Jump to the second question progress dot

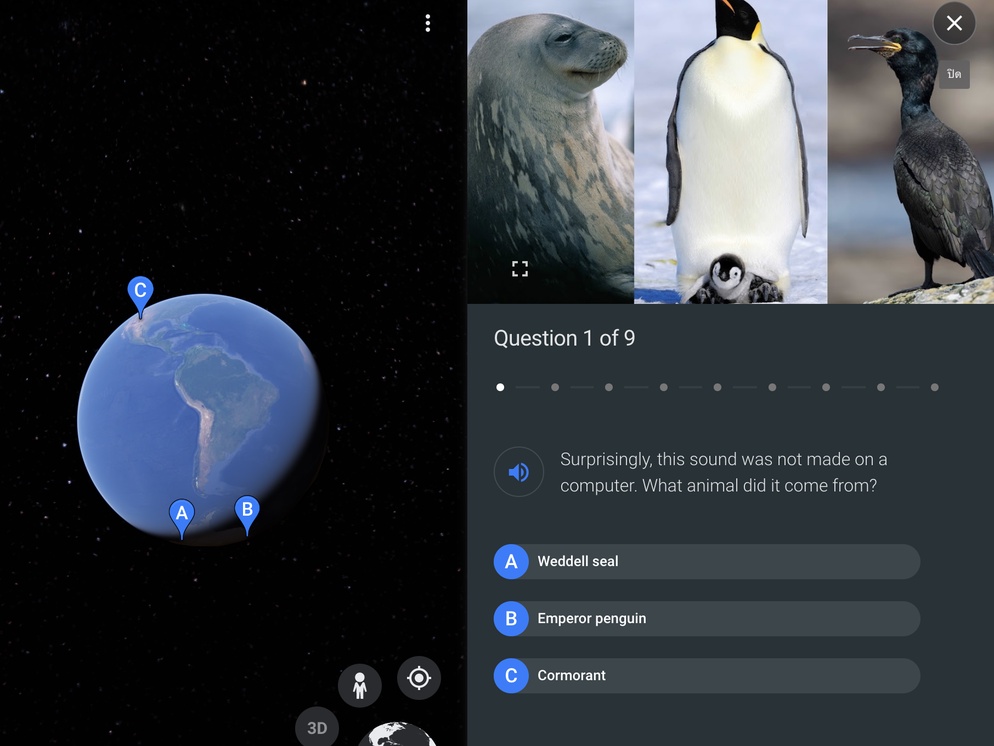point(555,387)
